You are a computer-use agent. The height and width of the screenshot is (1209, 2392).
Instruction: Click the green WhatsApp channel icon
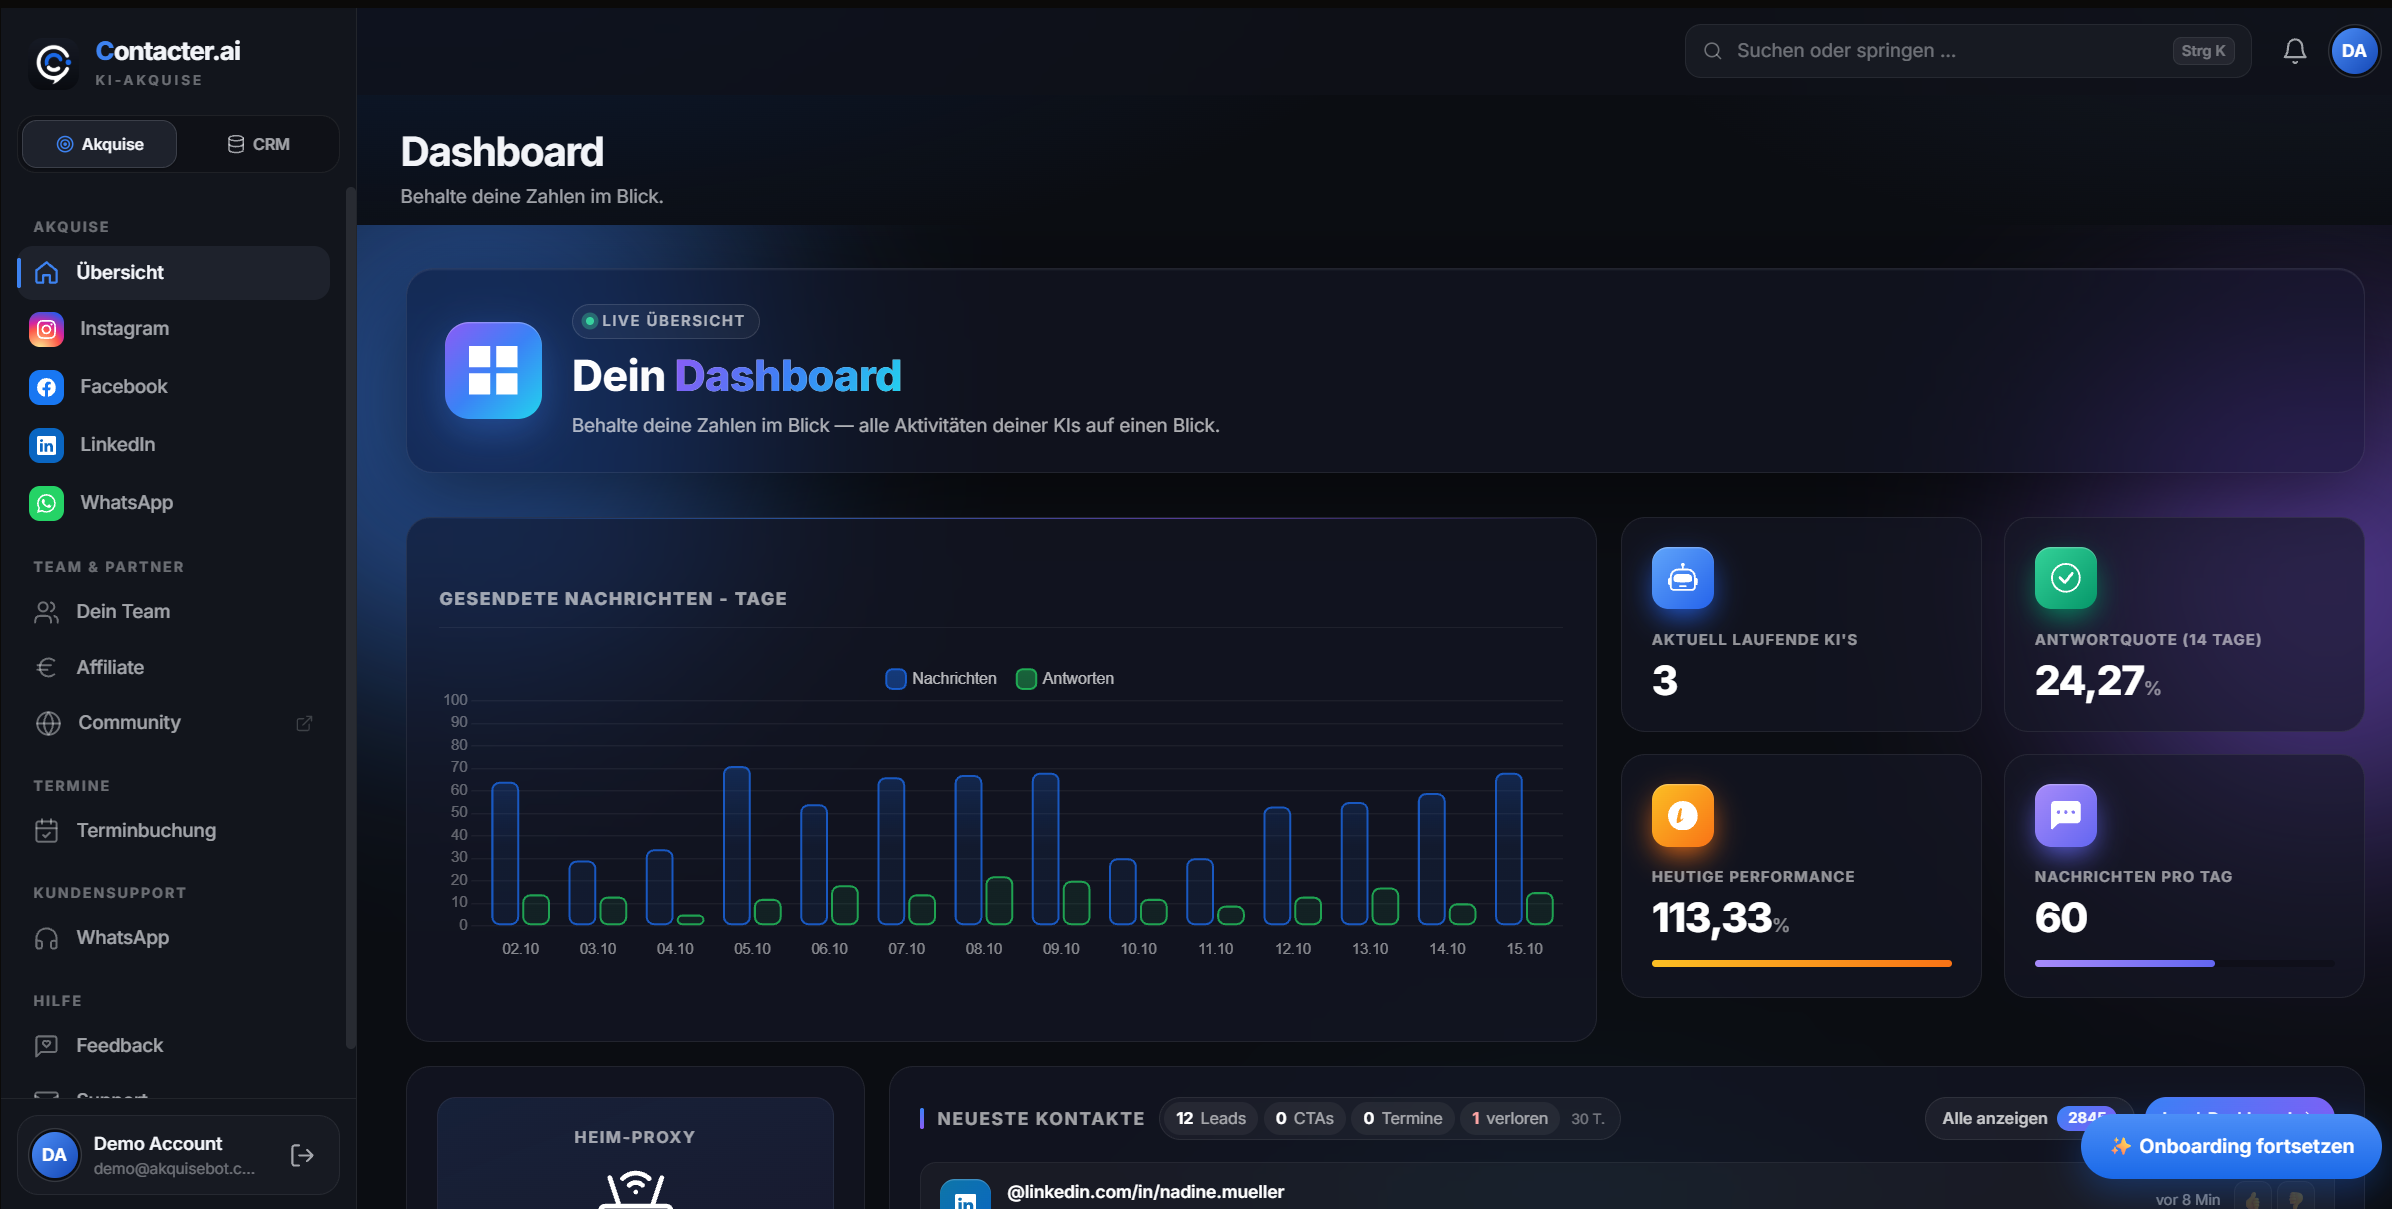pyautogui.click(x=46, y=503)
